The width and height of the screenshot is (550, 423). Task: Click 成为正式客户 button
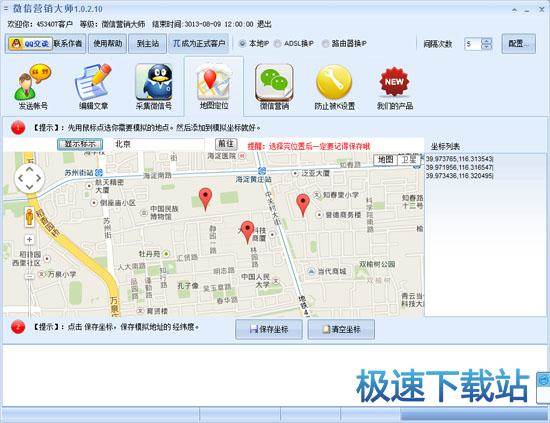(x=199, y=43)
